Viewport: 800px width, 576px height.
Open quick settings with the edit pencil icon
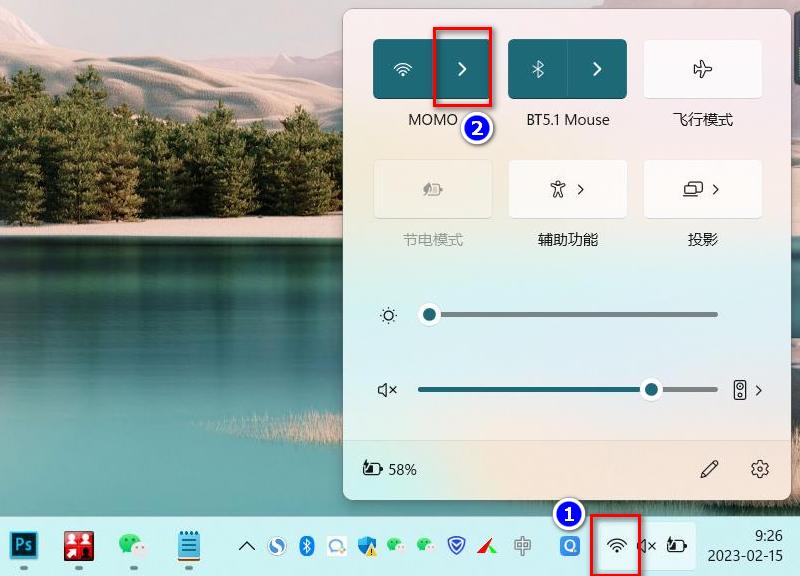coord(711,469)
